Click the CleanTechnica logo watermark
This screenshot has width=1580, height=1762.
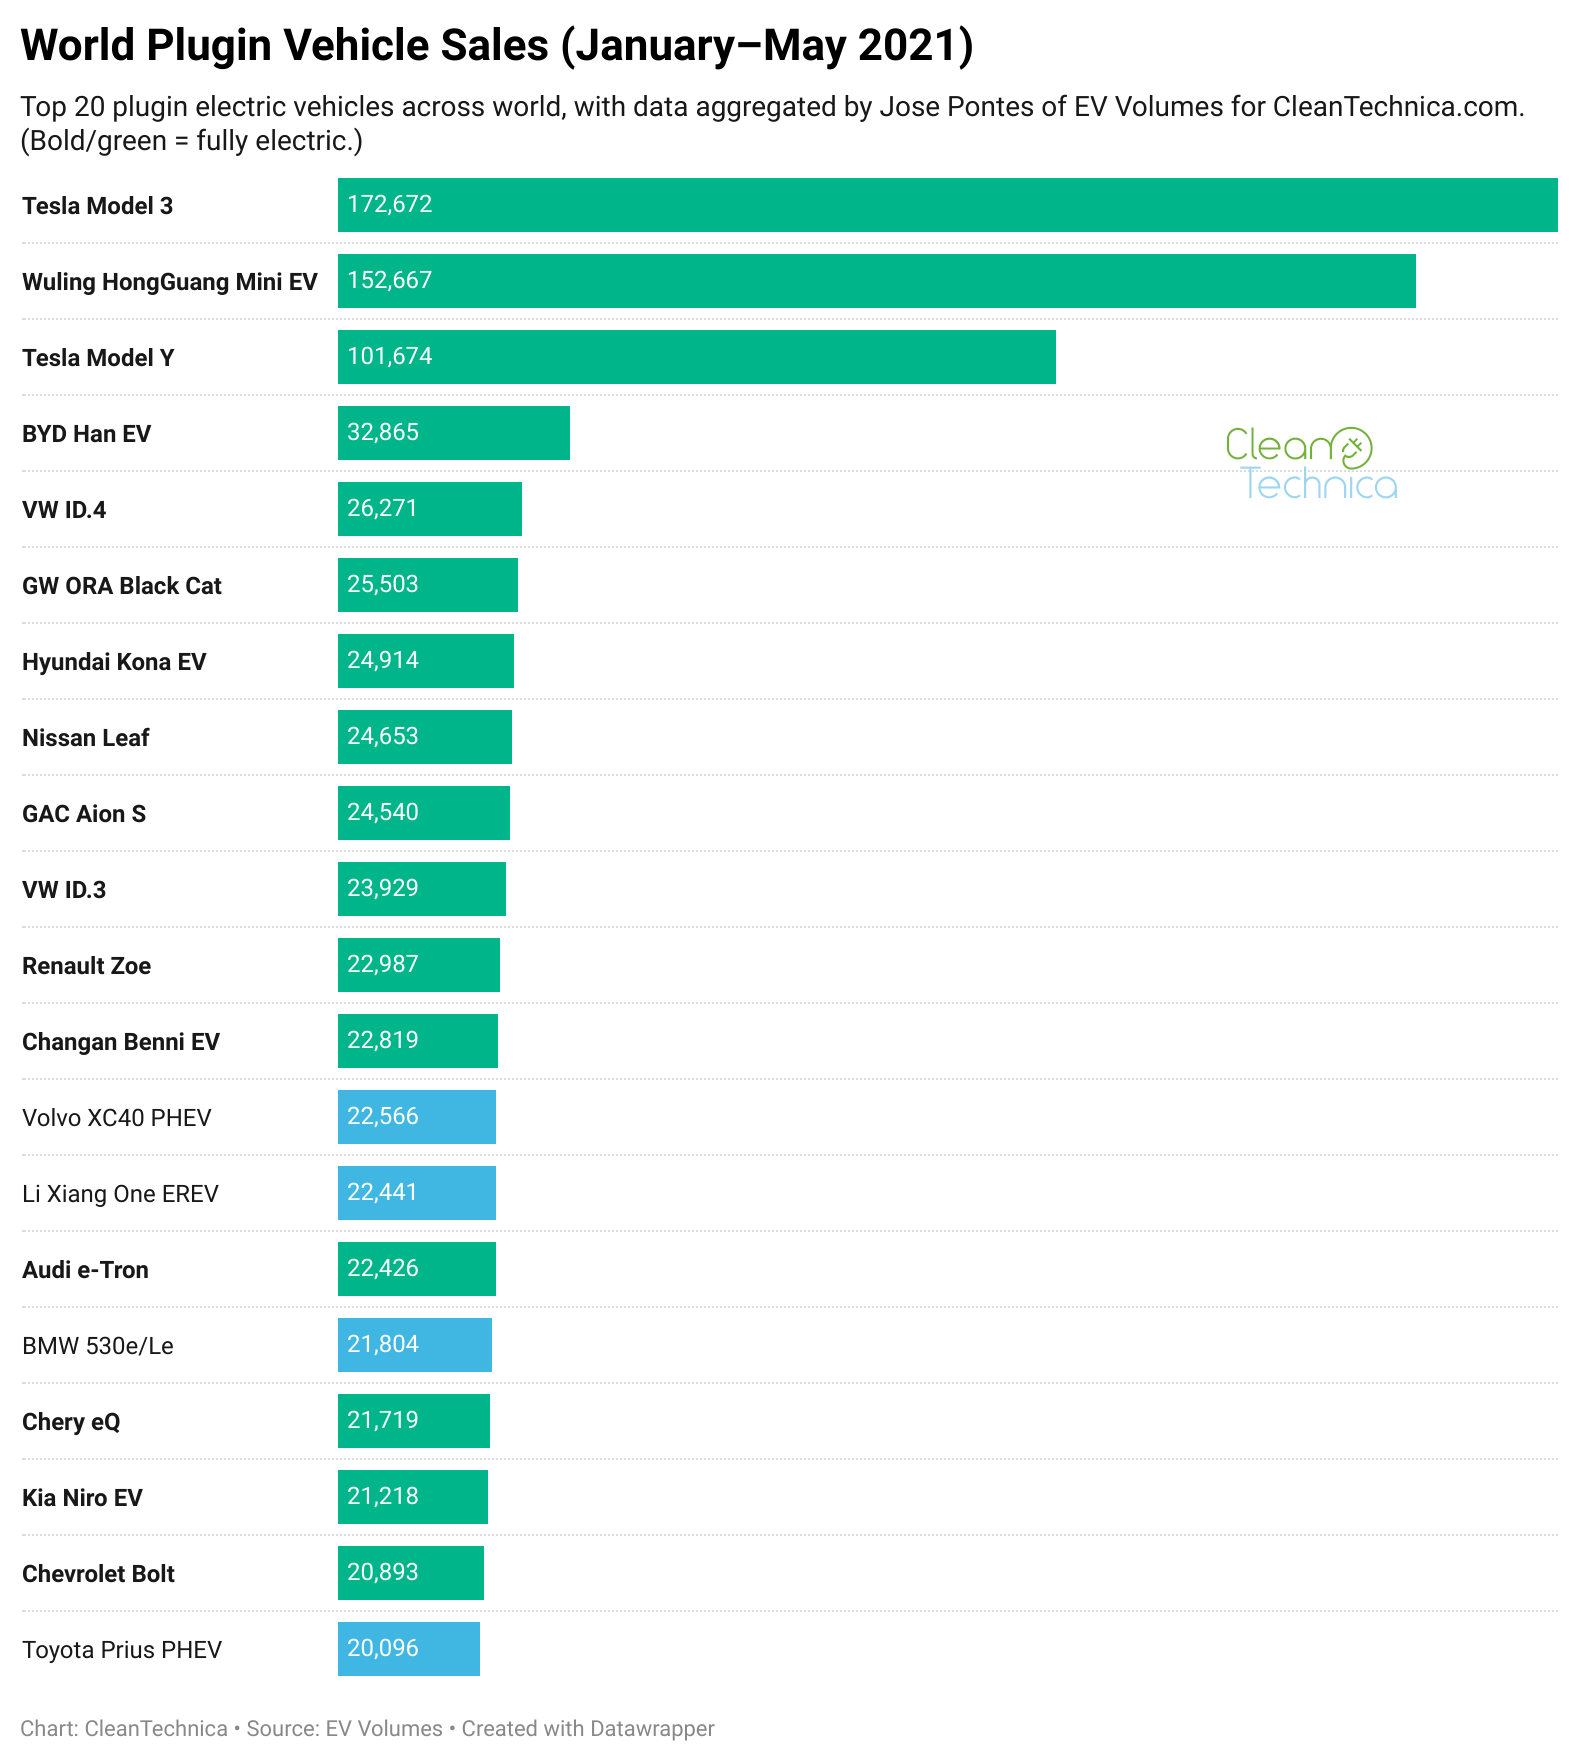tap(1311, 464)
